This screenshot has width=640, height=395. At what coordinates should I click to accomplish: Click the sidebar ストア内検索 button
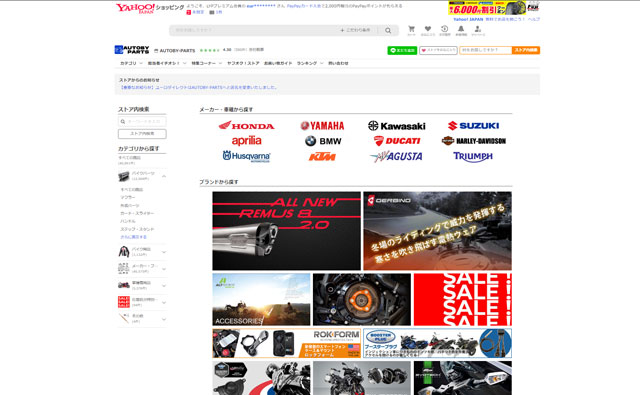click(x=142, y=134)
